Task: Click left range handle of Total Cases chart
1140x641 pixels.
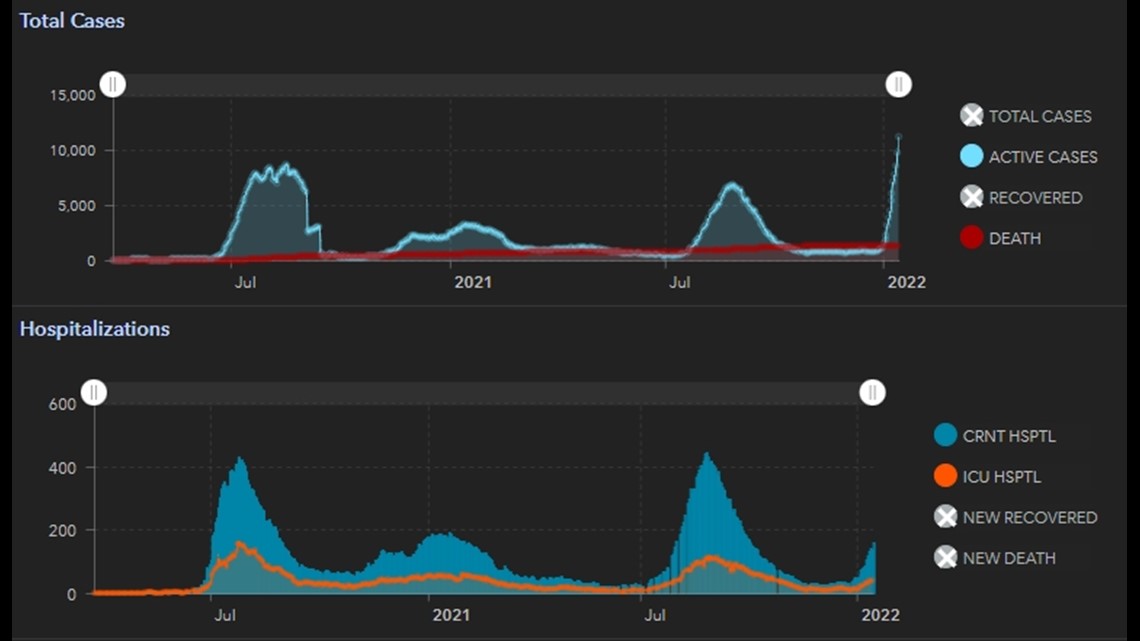Action: [113, 84]
